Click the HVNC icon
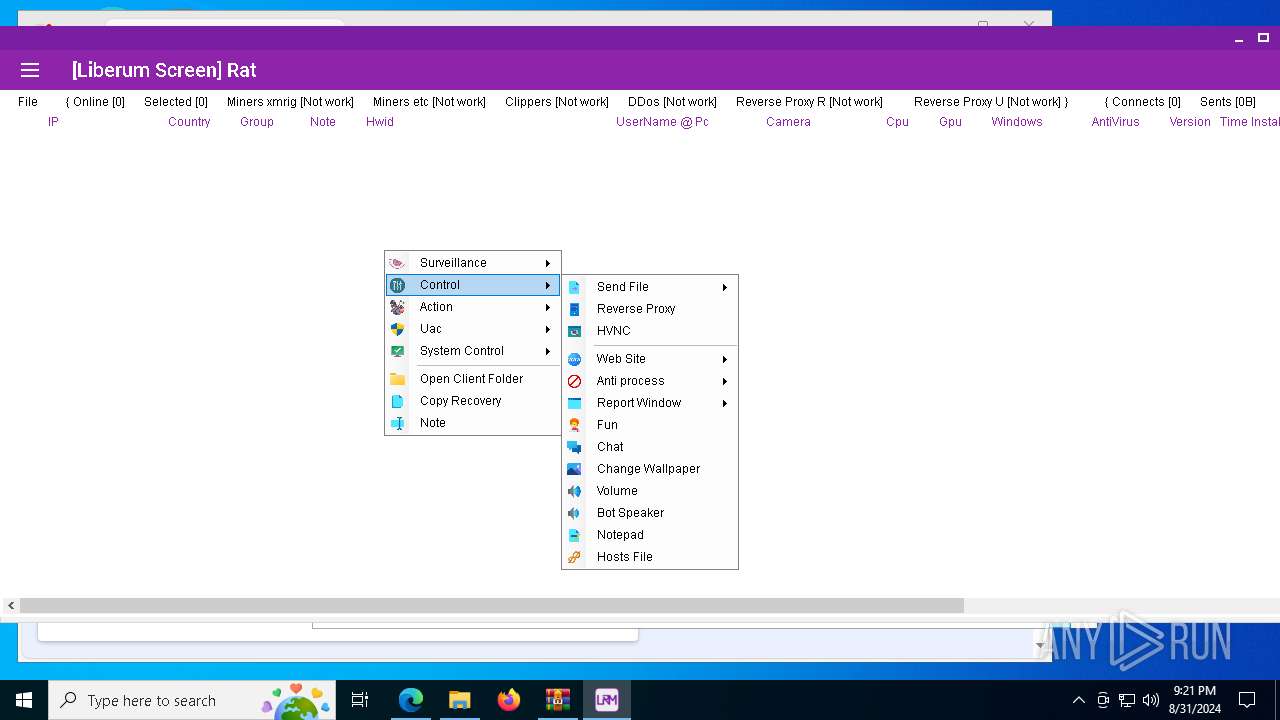1280x720 pixels. pyautogui.click(x=574, y=331)
